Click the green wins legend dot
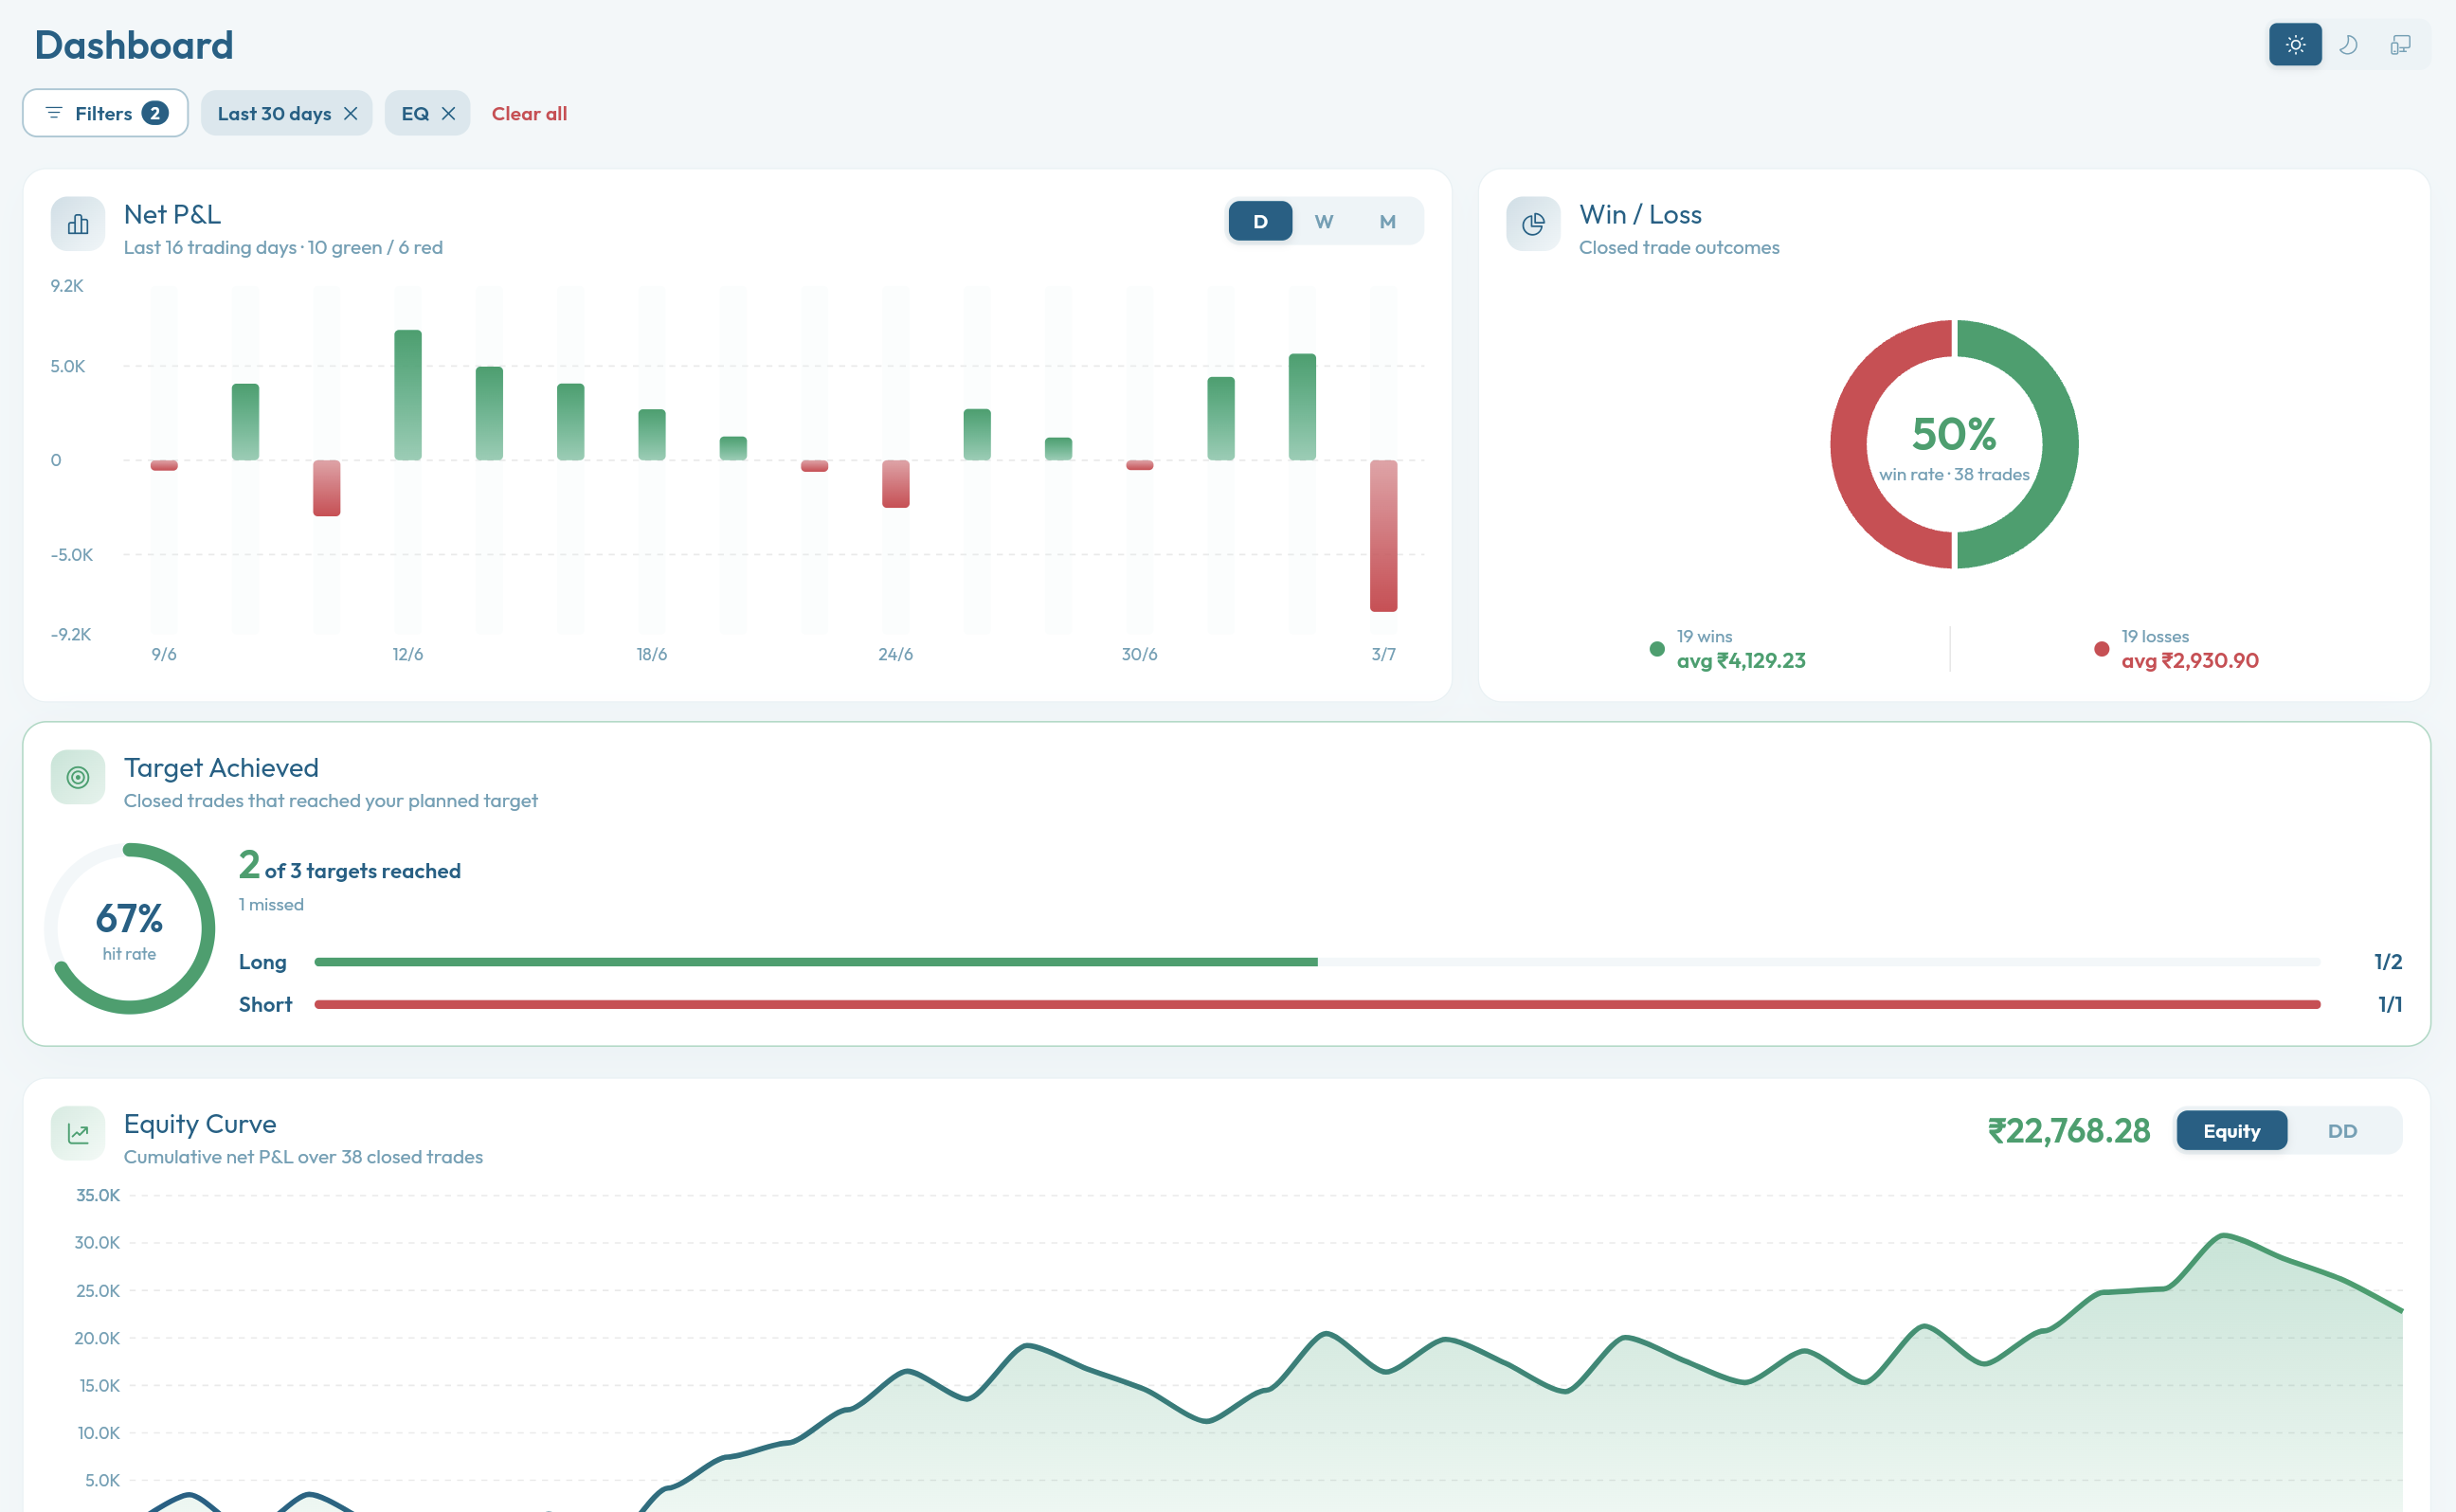This screenshot has width=2456, height=1512. coord(1657,649)
